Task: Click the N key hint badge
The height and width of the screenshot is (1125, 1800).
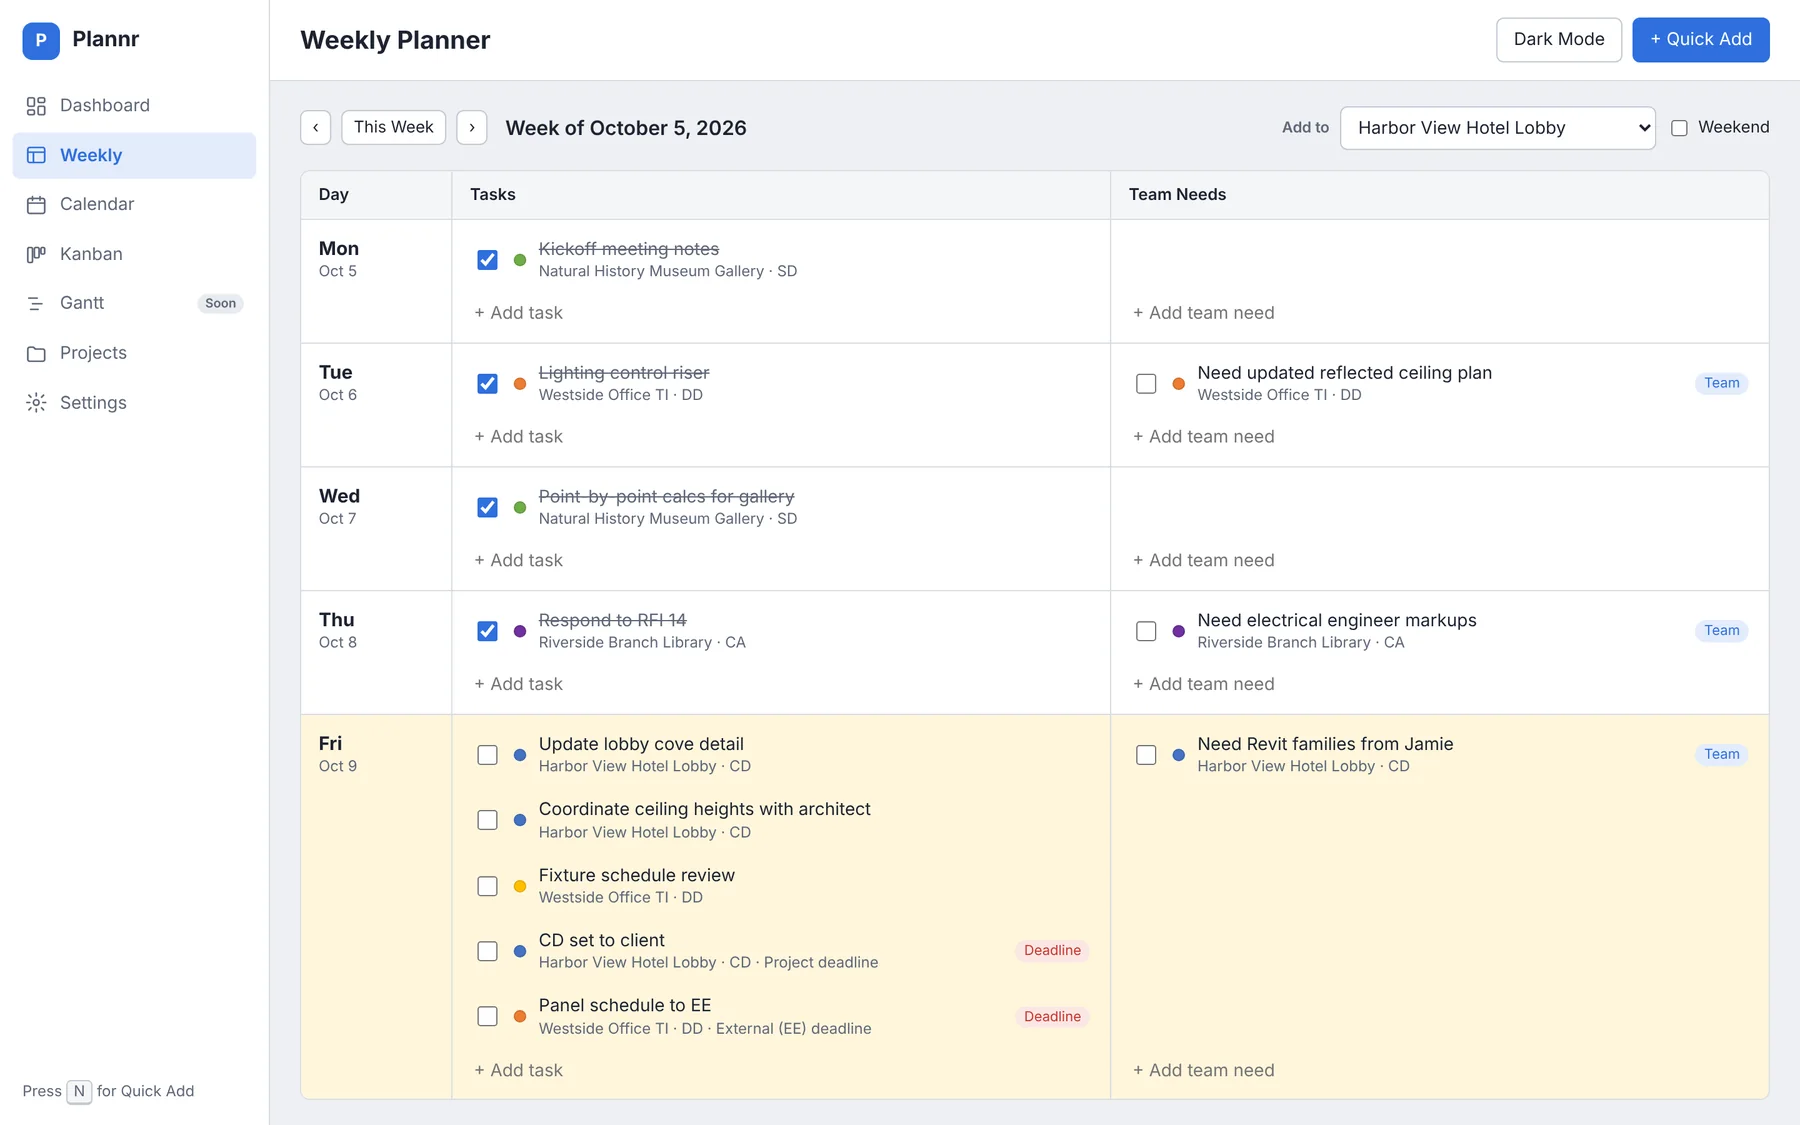Action: (79, 1091)
